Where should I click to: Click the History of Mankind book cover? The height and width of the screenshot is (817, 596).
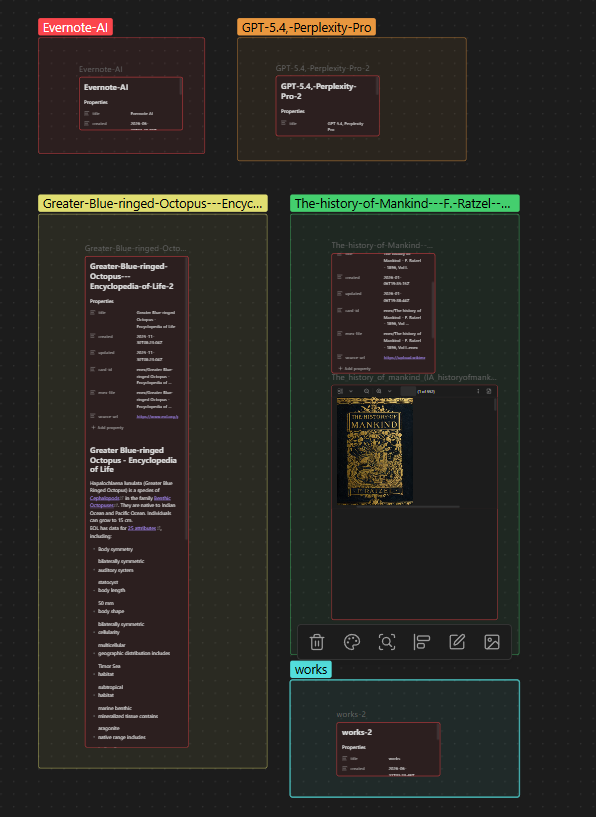[x=375, y=452]
